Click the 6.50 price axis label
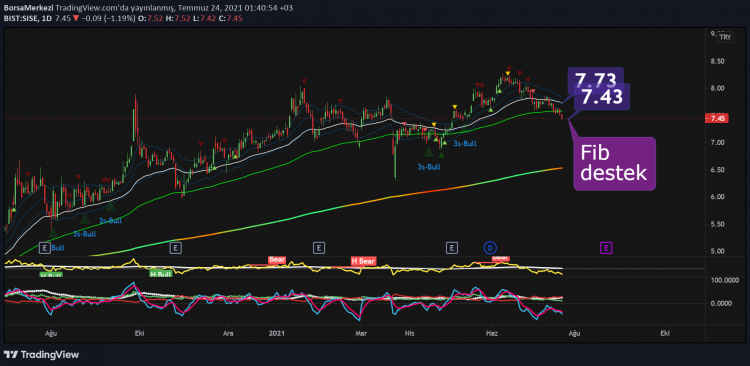Viewport: 750px width, 366px height. click(717, 170)
